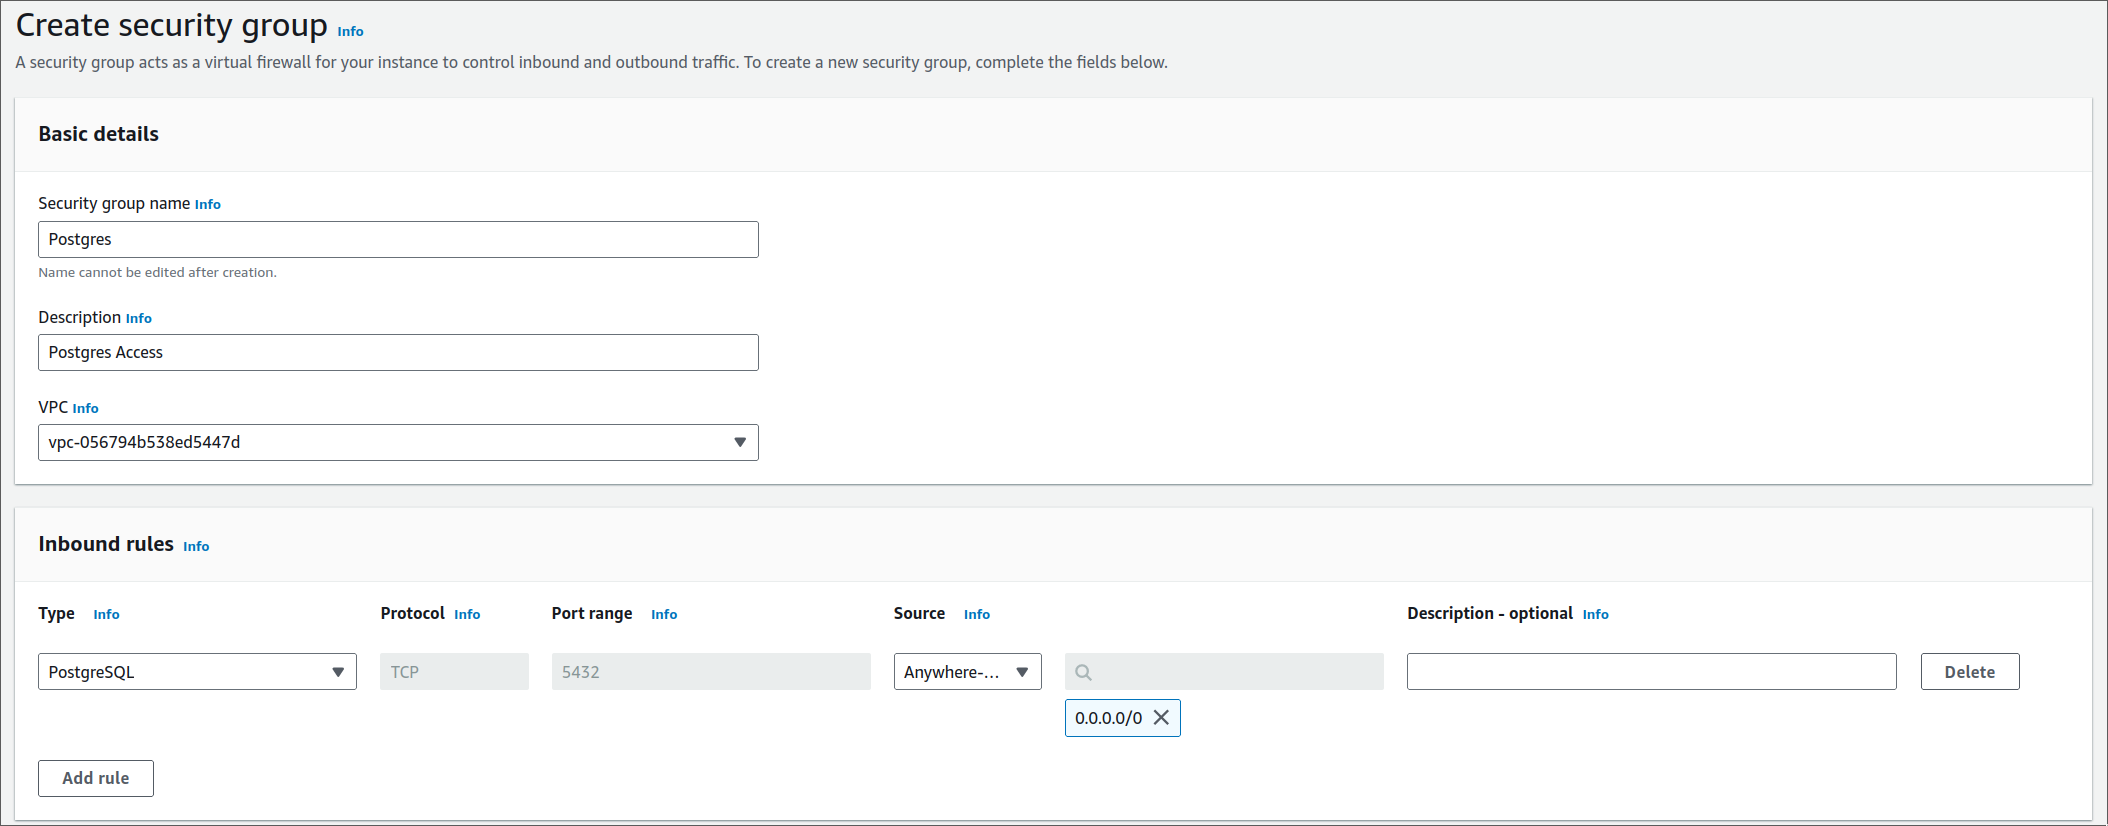Screen dimensions: 2108x826
Task: Focus the Security group name field
Action: tap(398, 240)
